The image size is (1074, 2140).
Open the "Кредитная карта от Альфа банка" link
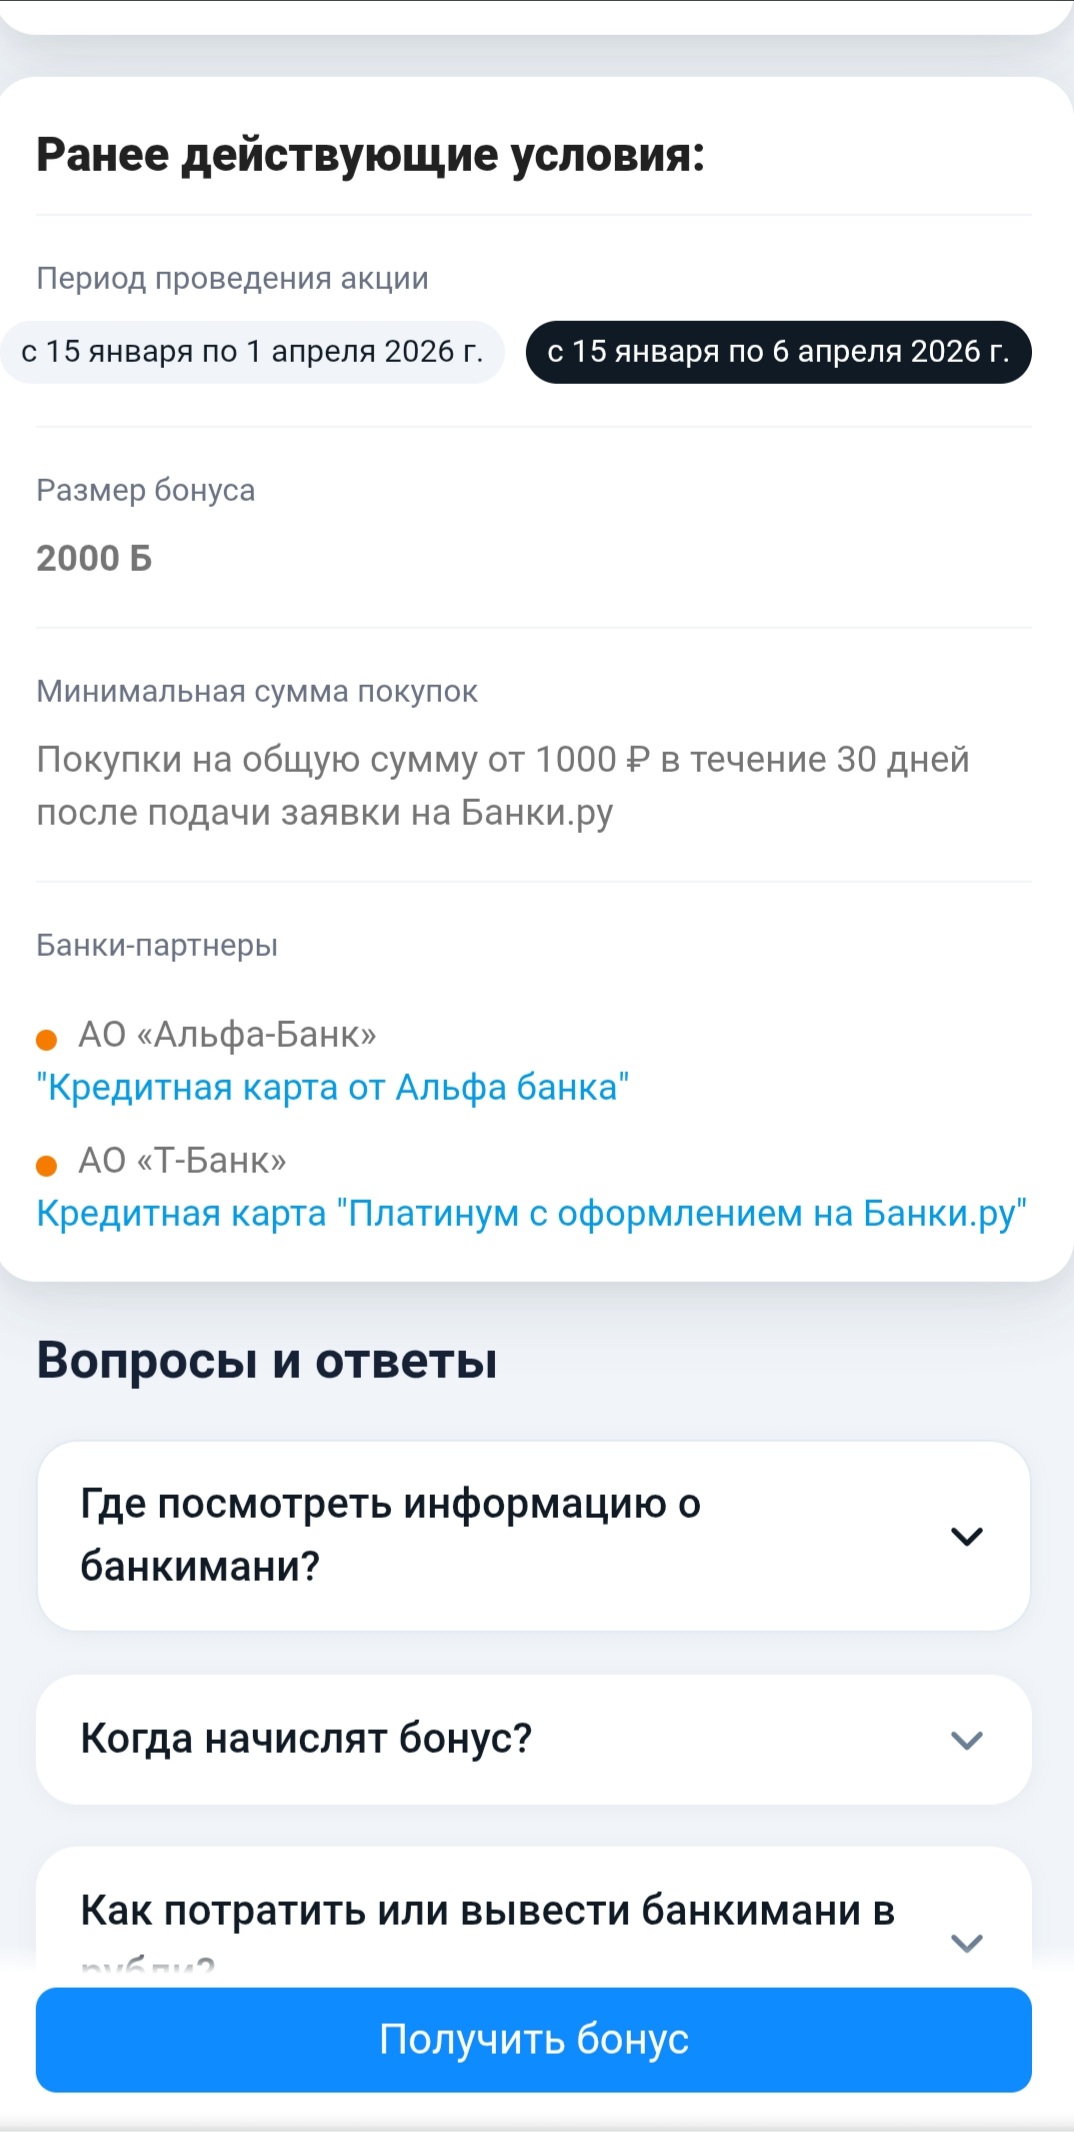tap(333, 1087)
